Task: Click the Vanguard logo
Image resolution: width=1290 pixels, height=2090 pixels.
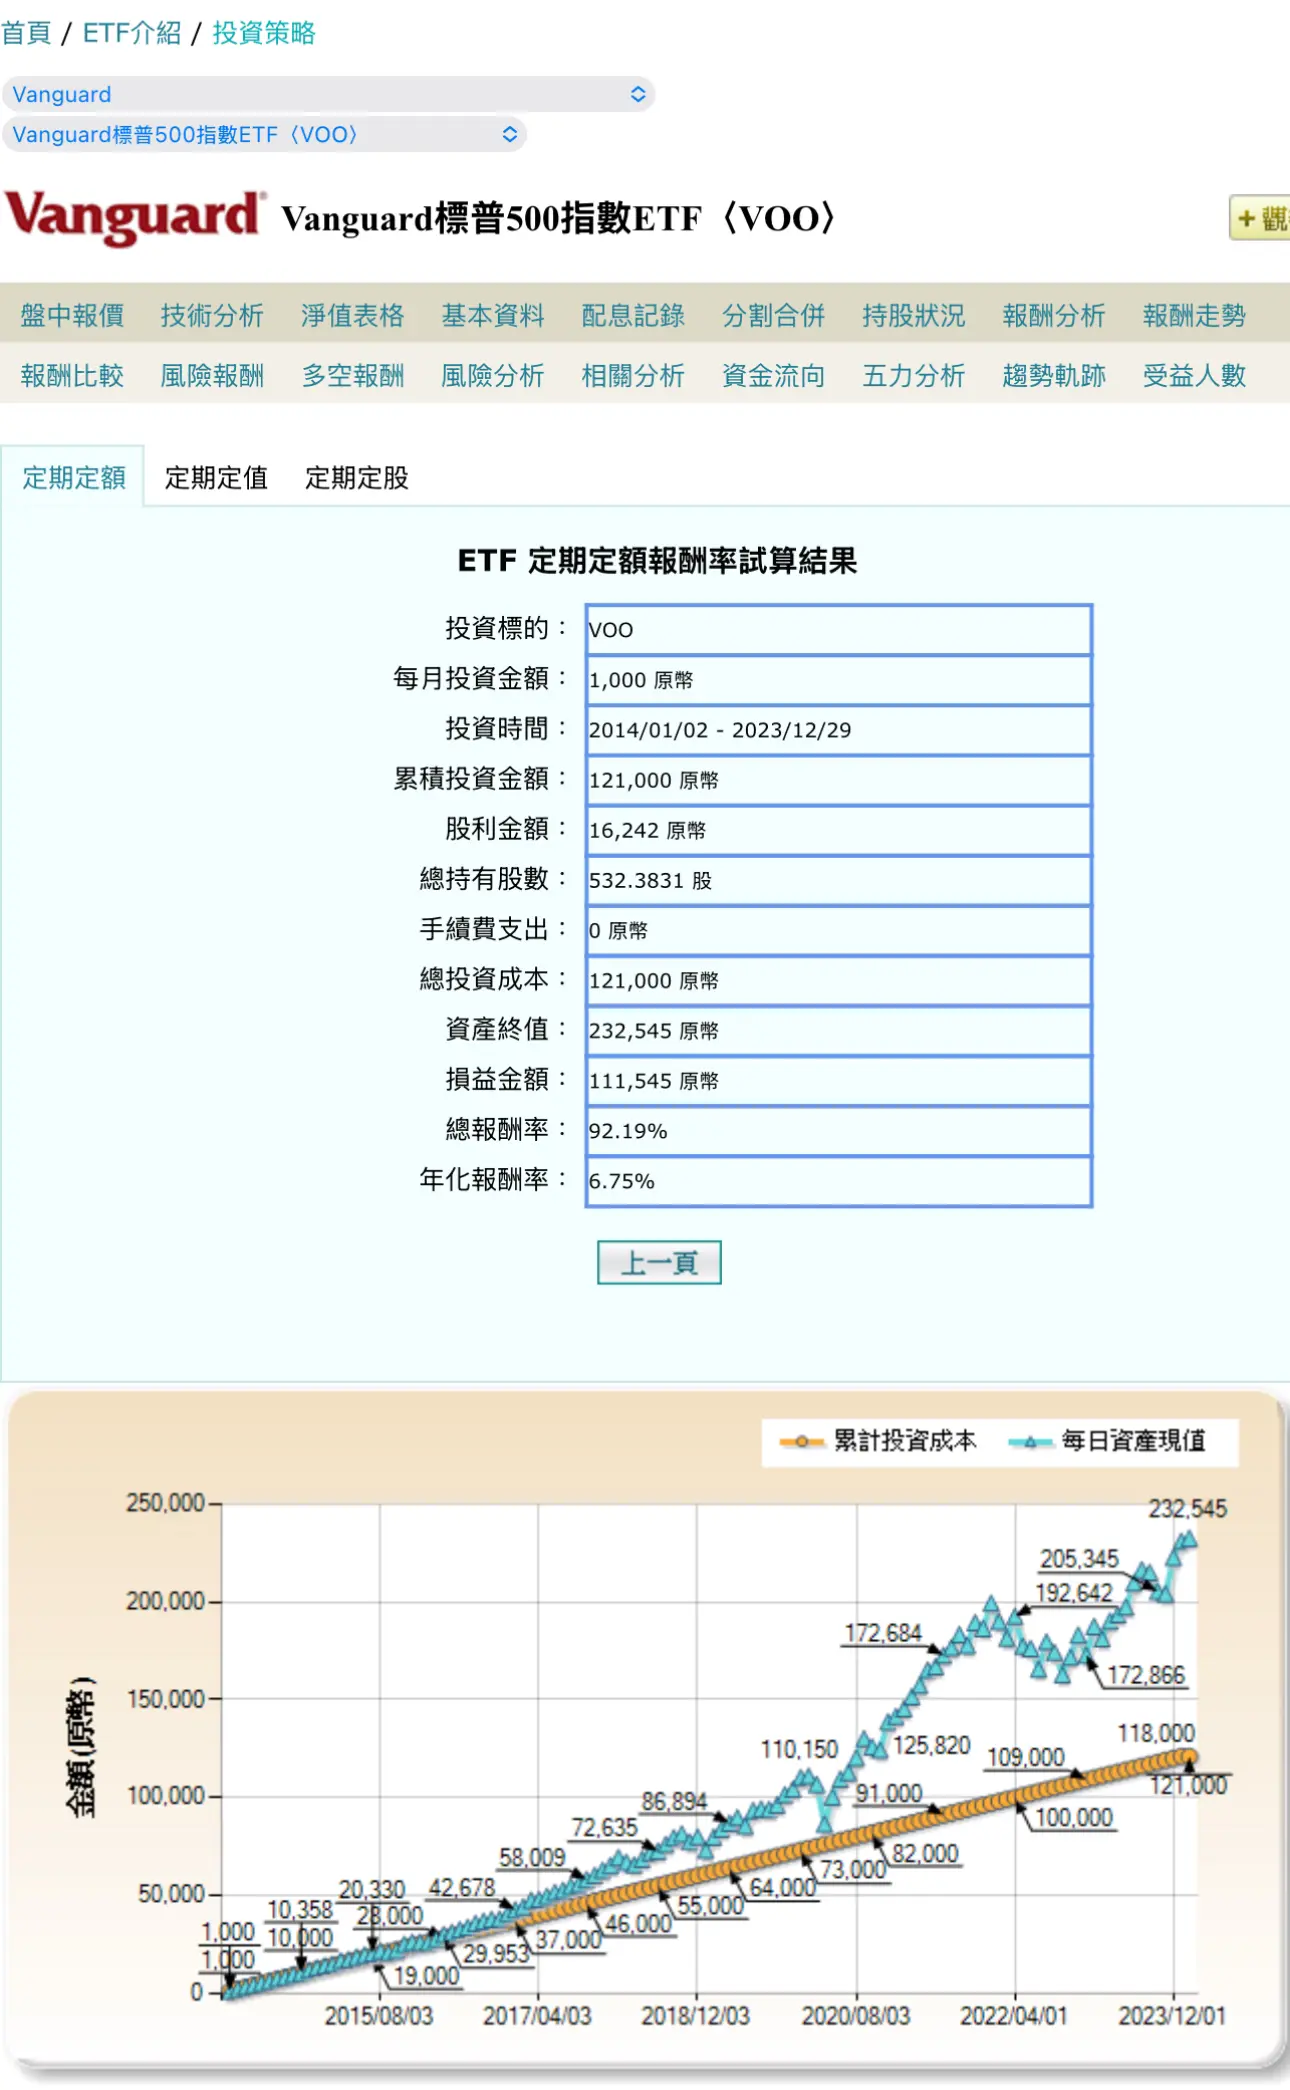Action: click(x=135, y=217)
